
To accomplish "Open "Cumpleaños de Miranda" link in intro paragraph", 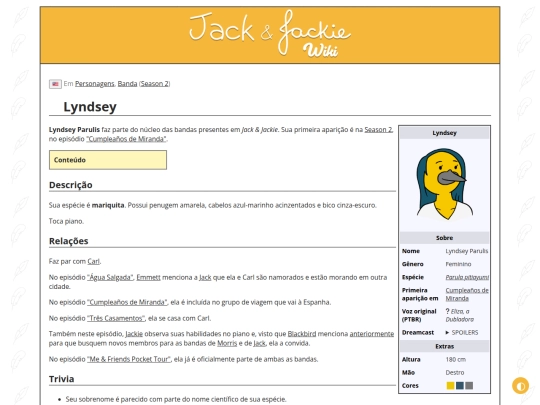I will (126, 139).
